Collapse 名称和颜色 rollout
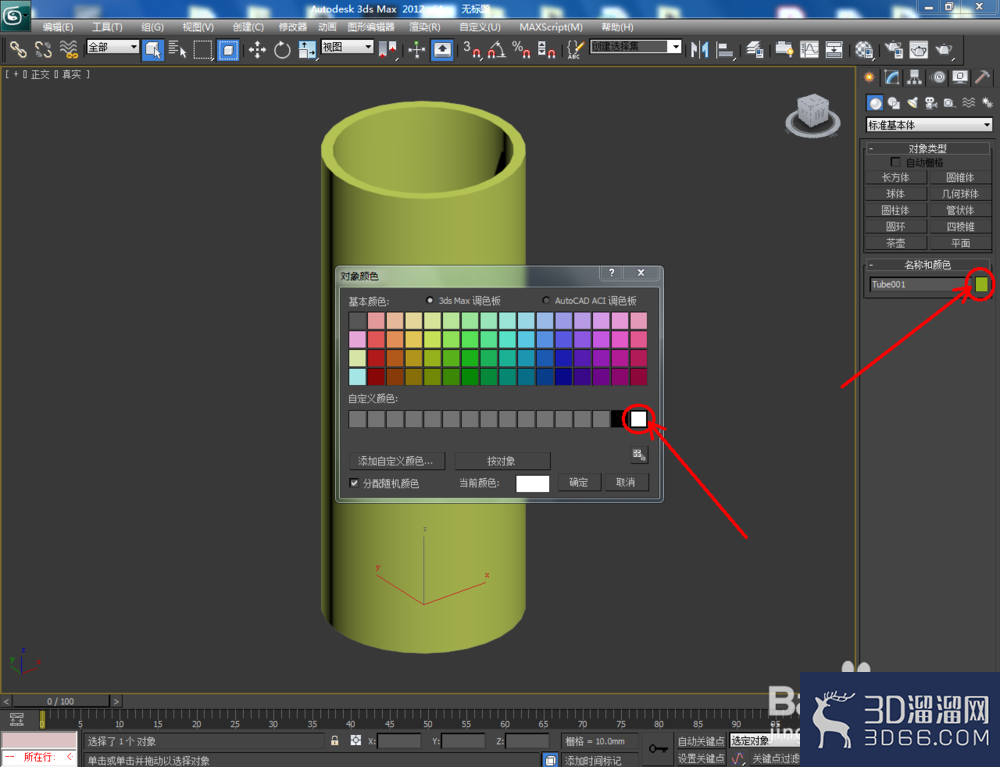The width and height of the screenshot is (1000, 767). (x=928, y=265)
